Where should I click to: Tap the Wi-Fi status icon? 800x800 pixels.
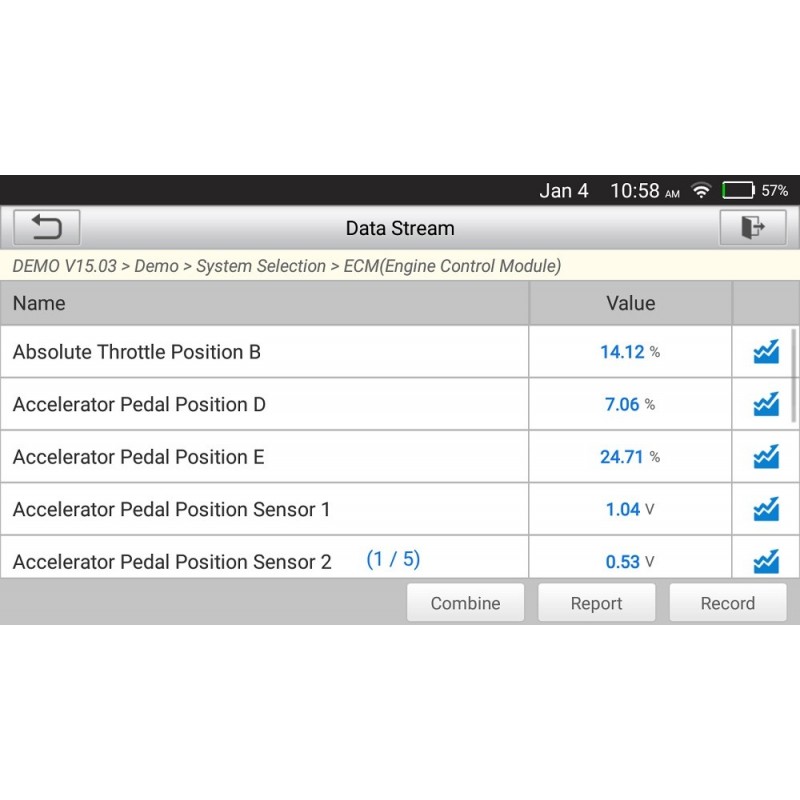click(x=701, y=191)
